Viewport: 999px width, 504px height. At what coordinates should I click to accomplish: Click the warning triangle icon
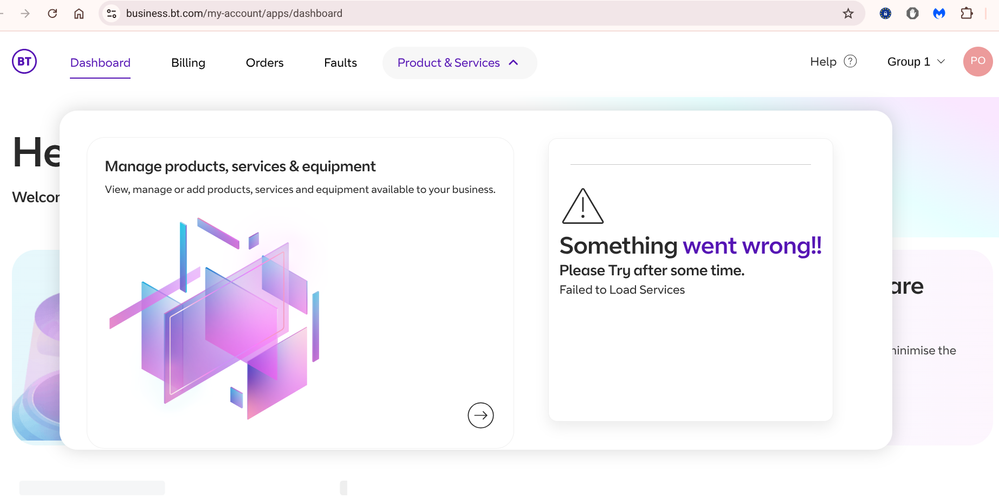point(582,206)
